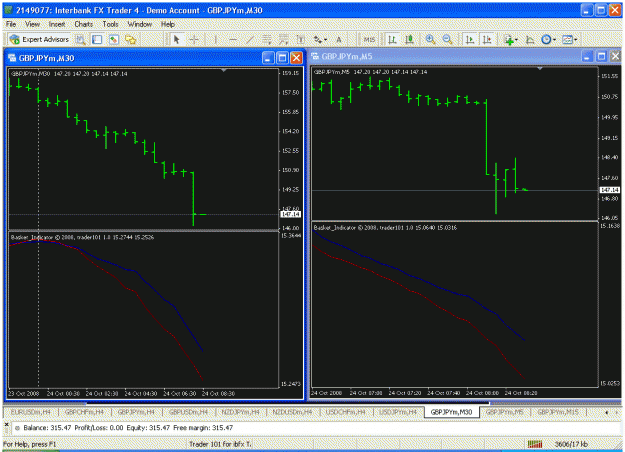
Task: Click the M15 timeframe button
Action: 369,39
